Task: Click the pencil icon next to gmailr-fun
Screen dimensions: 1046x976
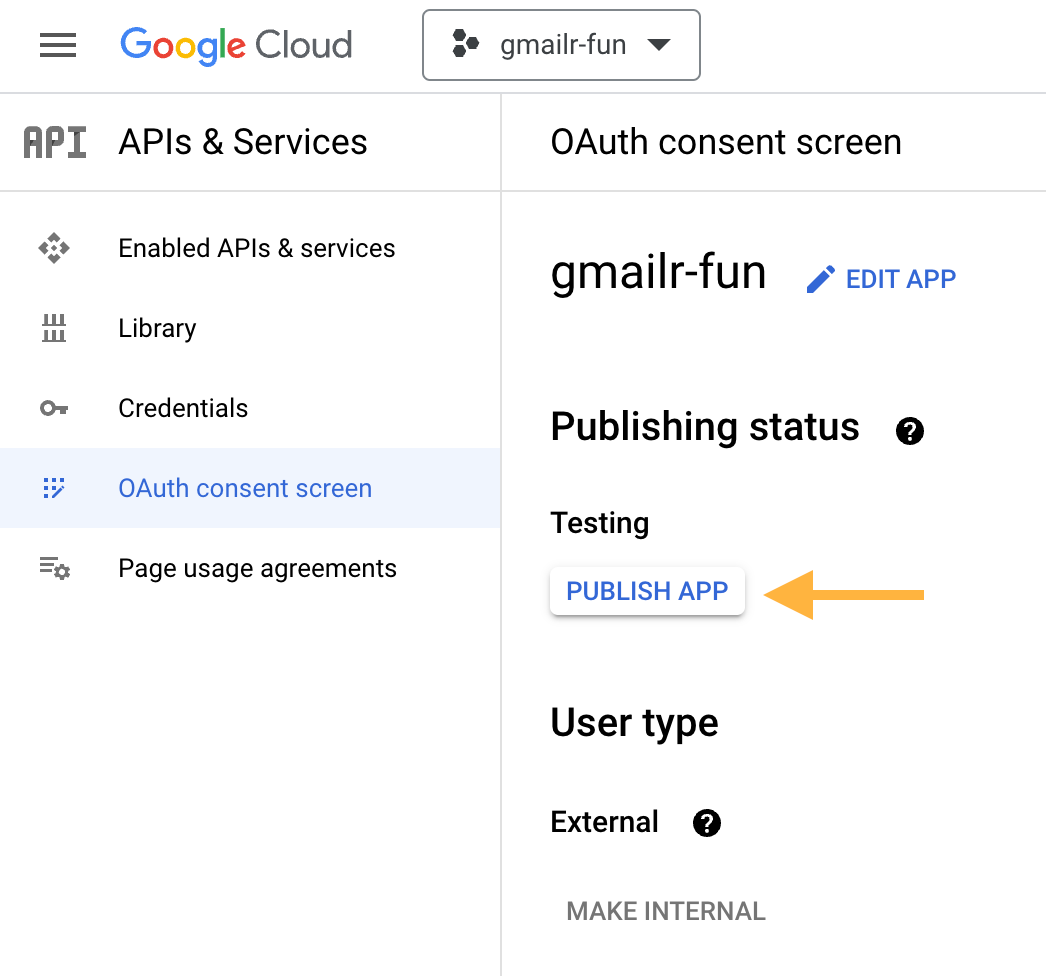Action: pyautogui.click(x=820, y=279)
